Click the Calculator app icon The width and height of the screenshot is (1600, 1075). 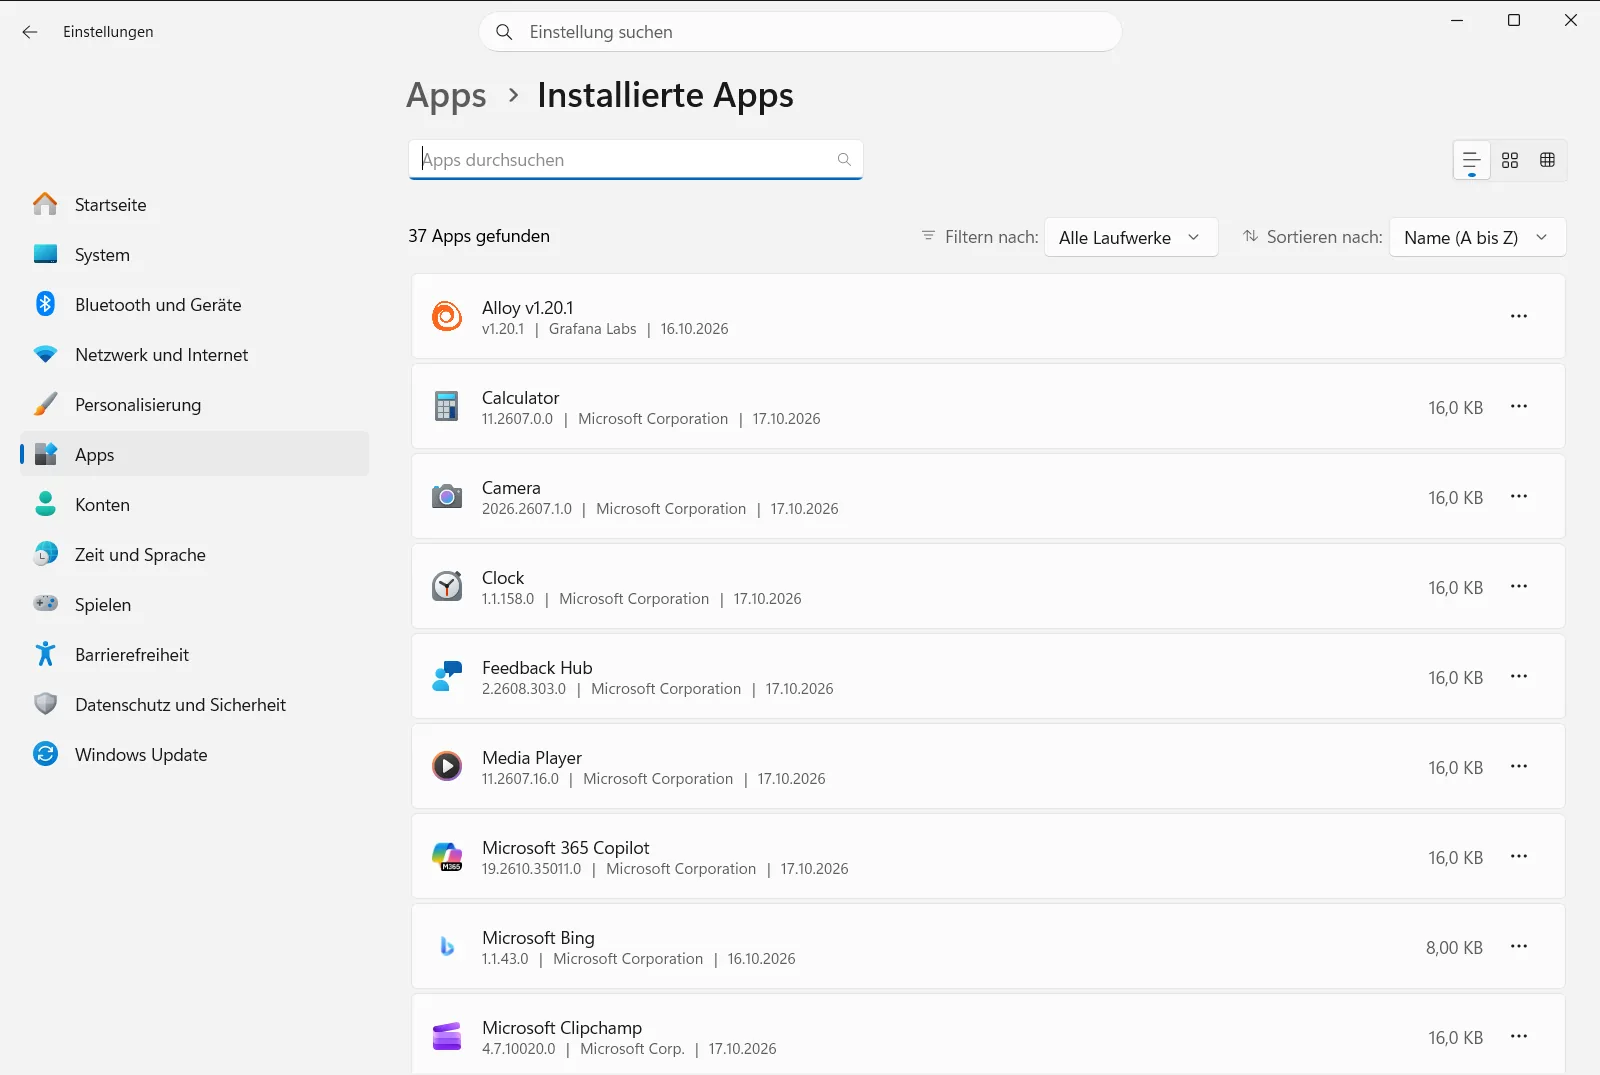(x=447, y=406)
